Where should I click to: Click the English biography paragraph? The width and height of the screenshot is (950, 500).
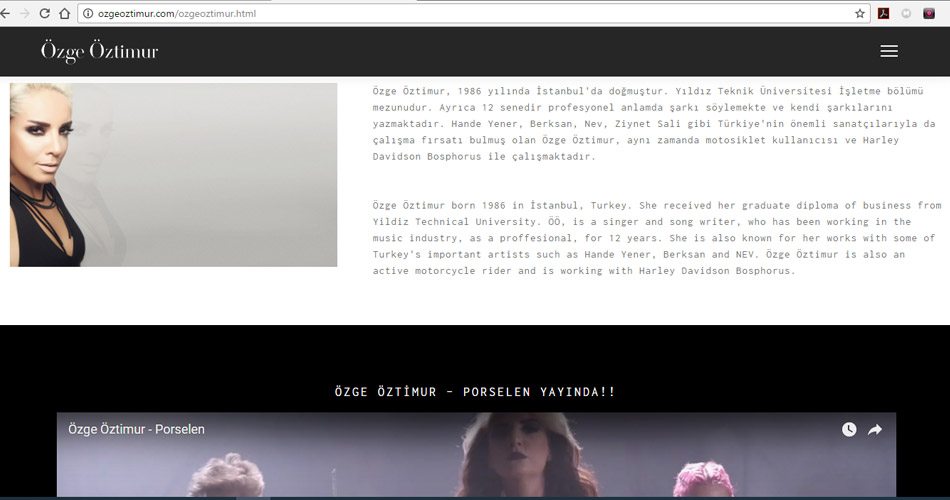(x=657, y=238)
